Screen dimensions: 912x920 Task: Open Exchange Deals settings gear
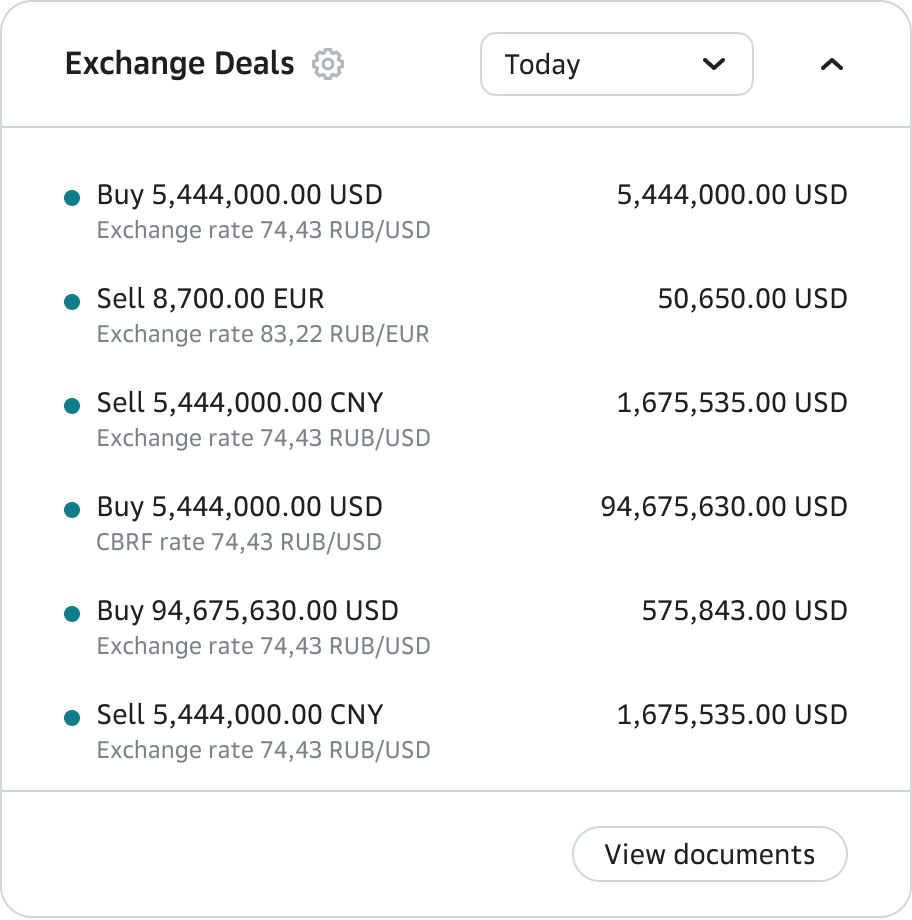(328, 64)
